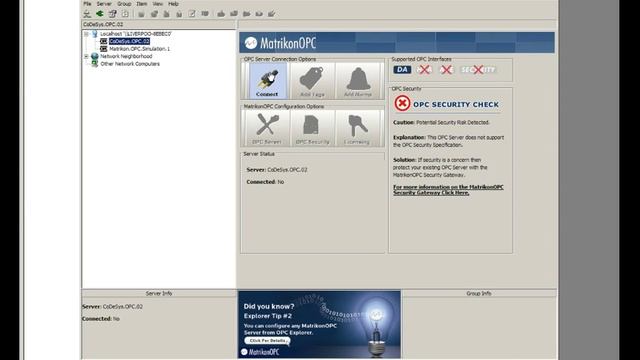Click the Network Neighborhood globe icon

coord(95,56)
